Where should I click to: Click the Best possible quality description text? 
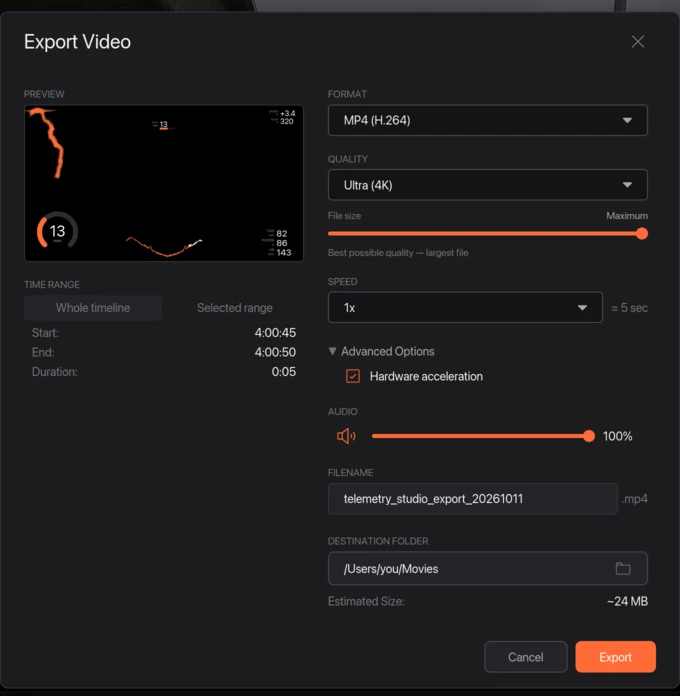coord(398,253)
